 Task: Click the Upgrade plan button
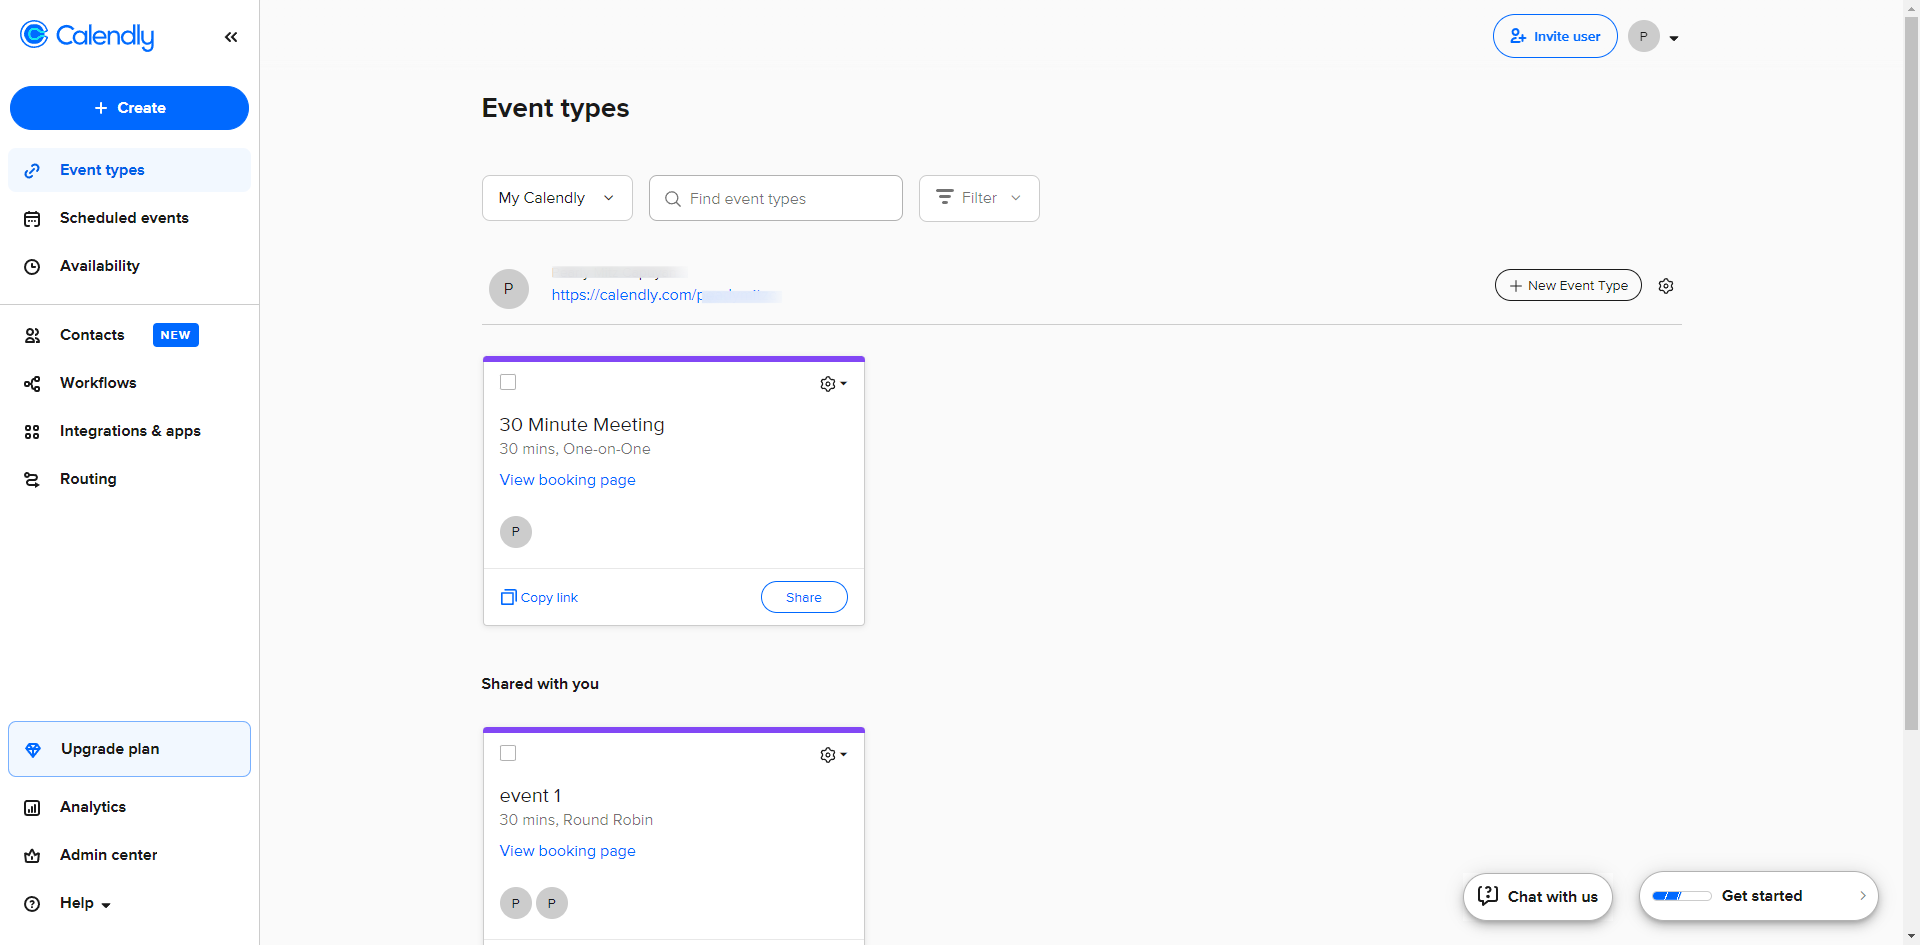[129, 749]
